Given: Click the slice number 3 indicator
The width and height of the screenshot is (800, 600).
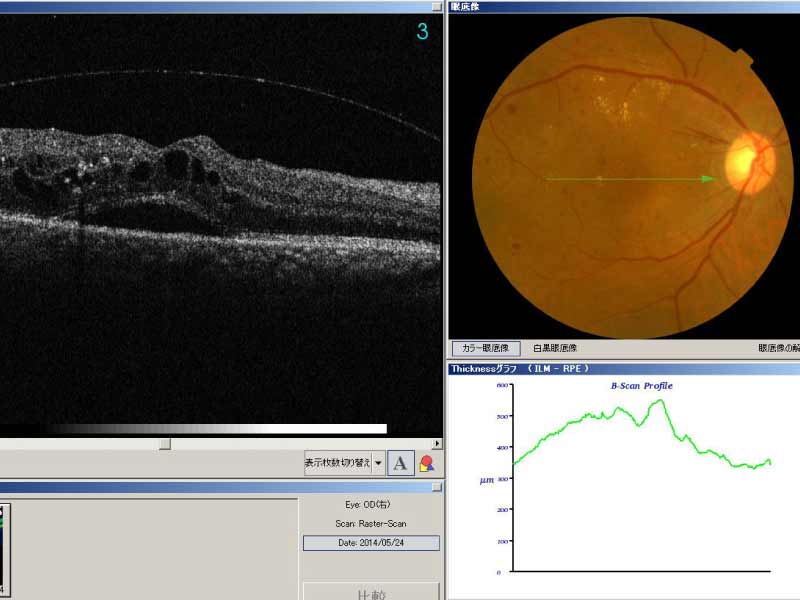Looking at the screenshot, I should pyautogui.click(x=422, y=31).
